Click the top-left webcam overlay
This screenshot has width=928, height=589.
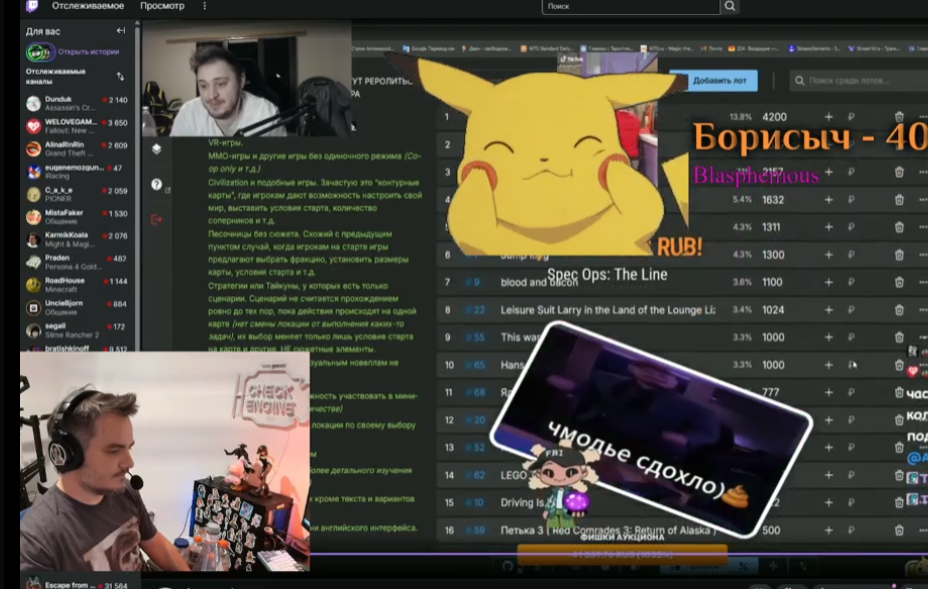click(247, 79)
